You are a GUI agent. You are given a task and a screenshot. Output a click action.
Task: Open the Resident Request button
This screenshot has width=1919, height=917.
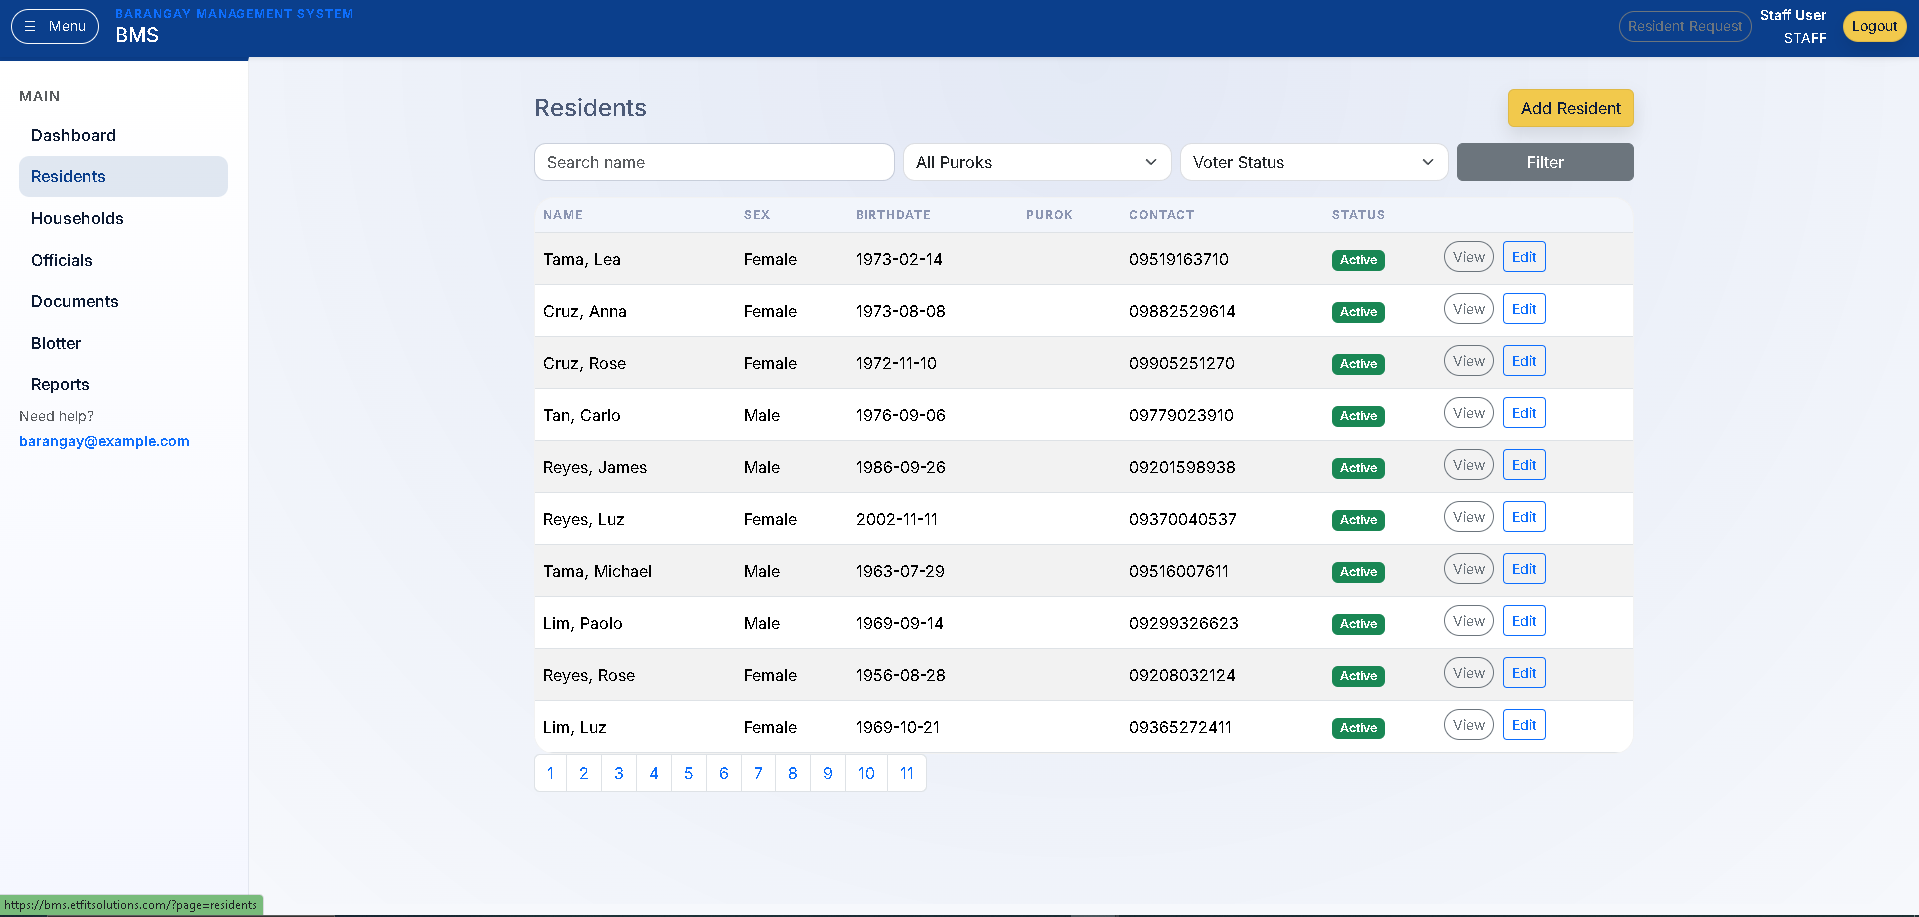point(1685,26)
